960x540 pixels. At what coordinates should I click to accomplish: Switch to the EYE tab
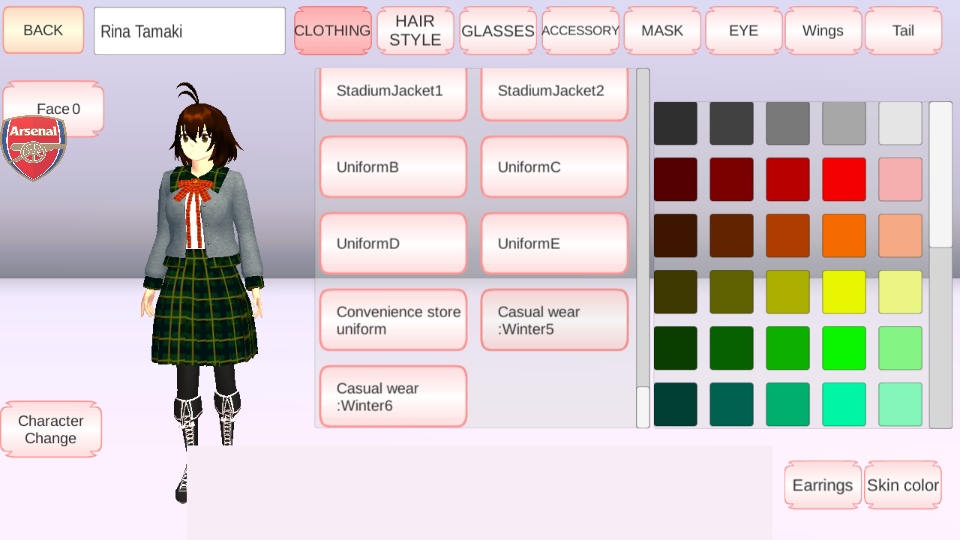[x=743, y=31]
